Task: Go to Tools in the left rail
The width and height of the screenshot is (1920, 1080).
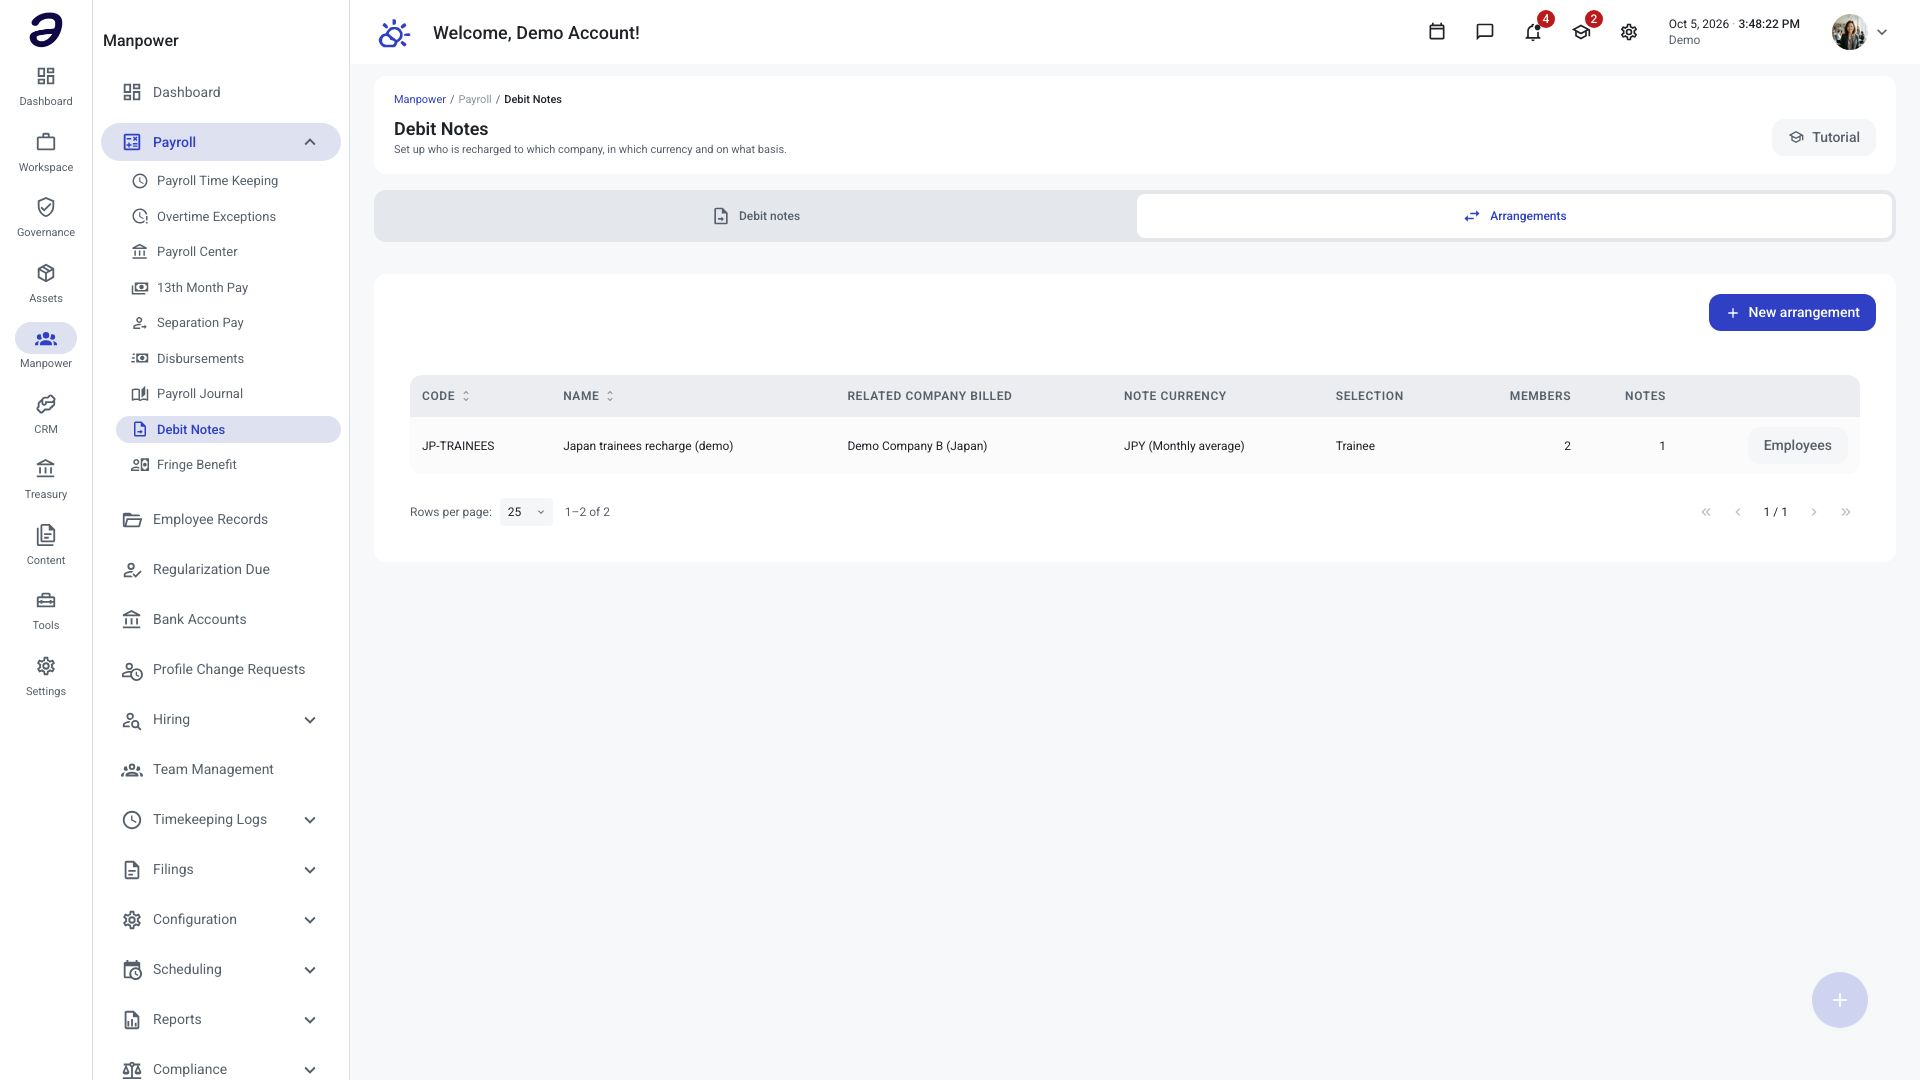Action: (x=46, y=610)
